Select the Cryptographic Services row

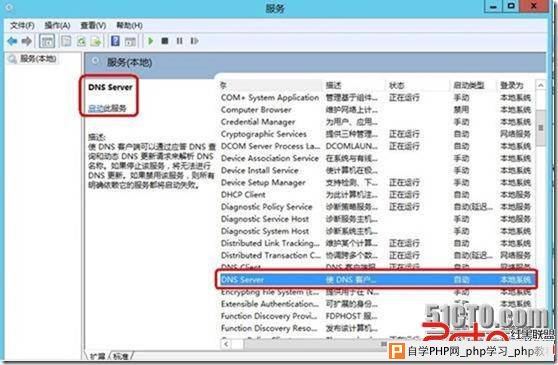click(376, 134)
